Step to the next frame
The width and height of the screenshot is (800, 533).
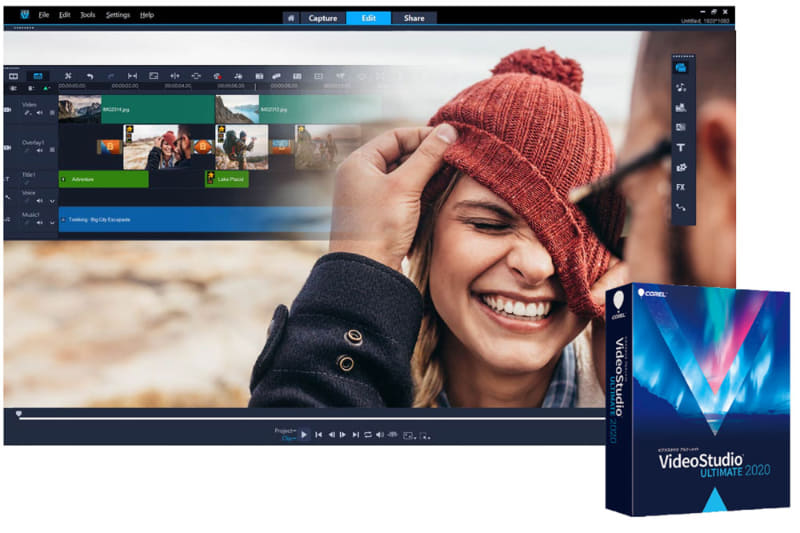[x=343, y=435]
